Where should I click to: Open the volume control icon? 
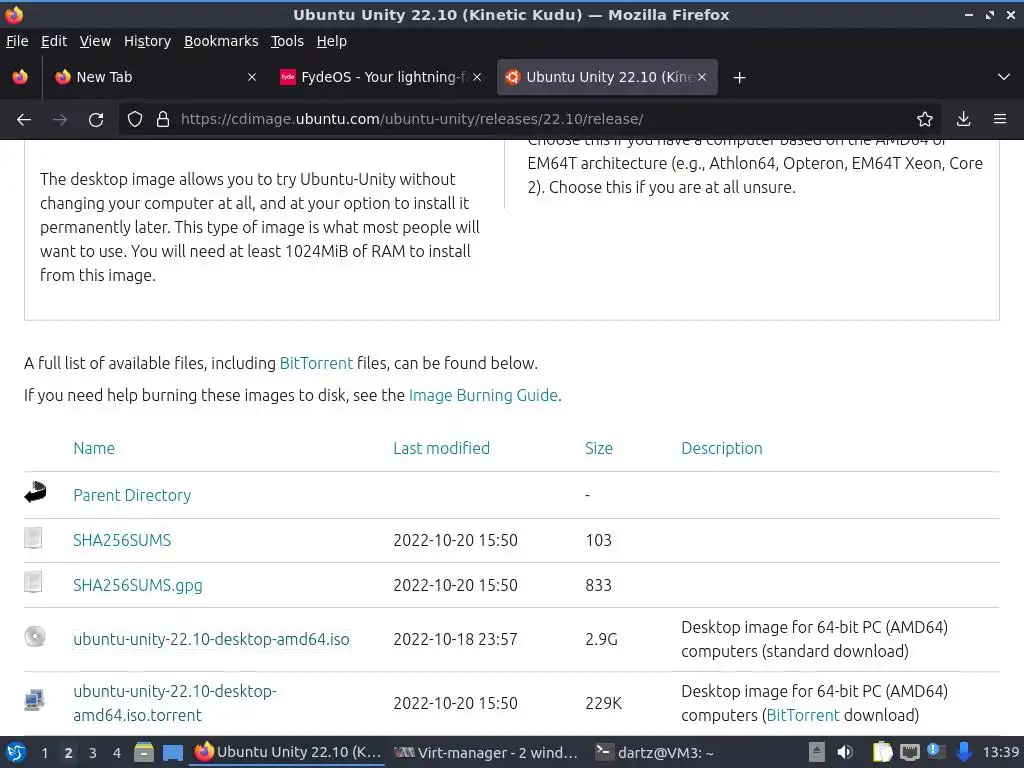[x=845, y=752]
